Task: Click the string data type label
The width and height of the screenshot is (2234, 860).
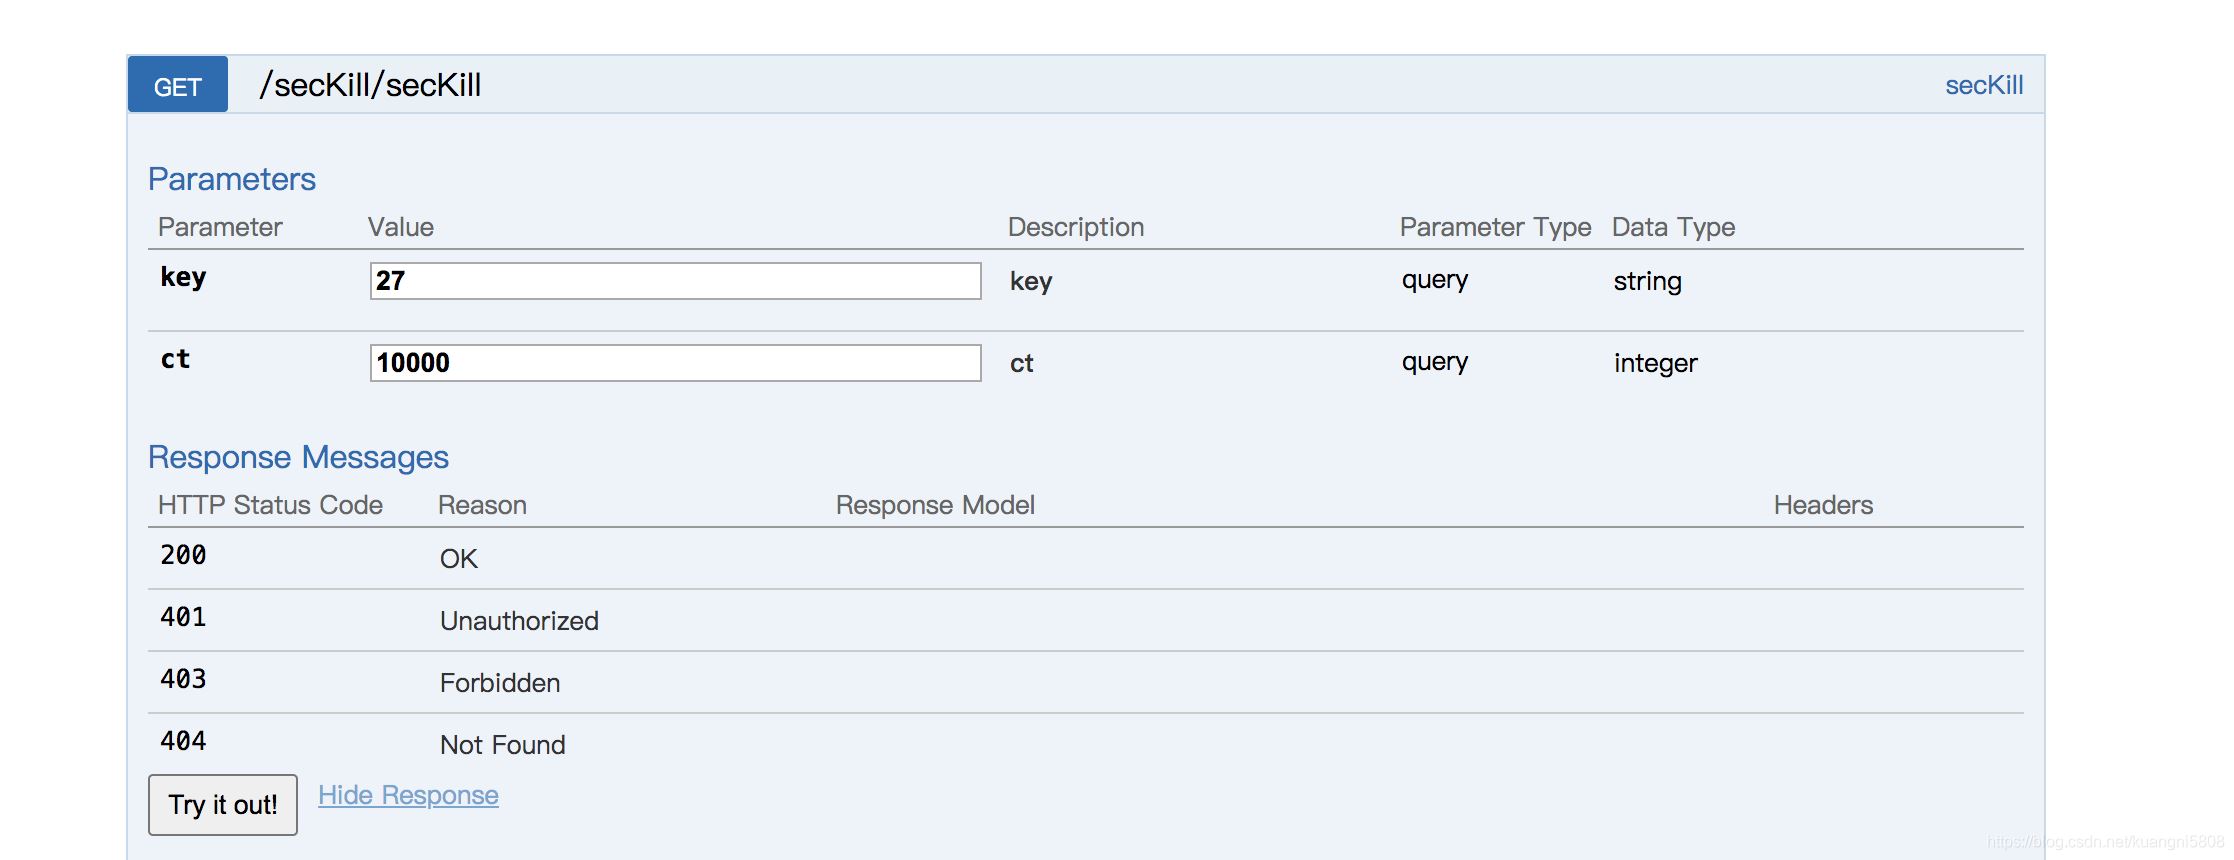Action: click(1647, 282)
